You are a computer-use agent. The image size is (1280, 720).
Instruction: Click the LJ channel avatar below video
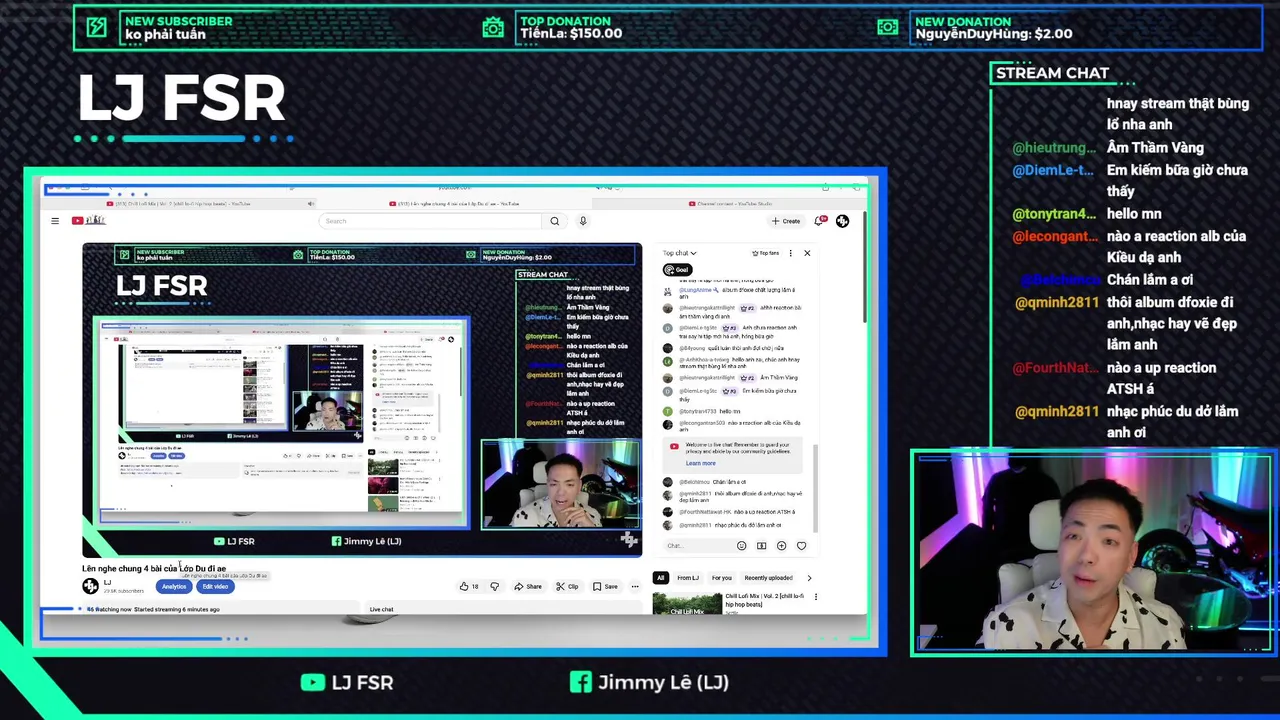90,586
